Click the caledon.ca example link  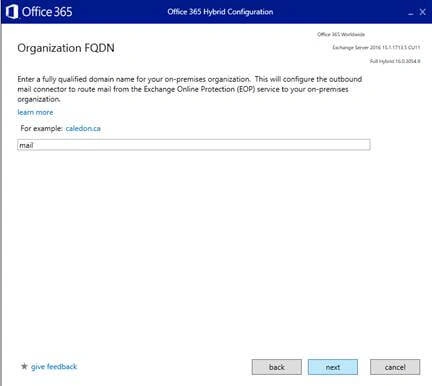pyautogui.click(x=83, y=128)
